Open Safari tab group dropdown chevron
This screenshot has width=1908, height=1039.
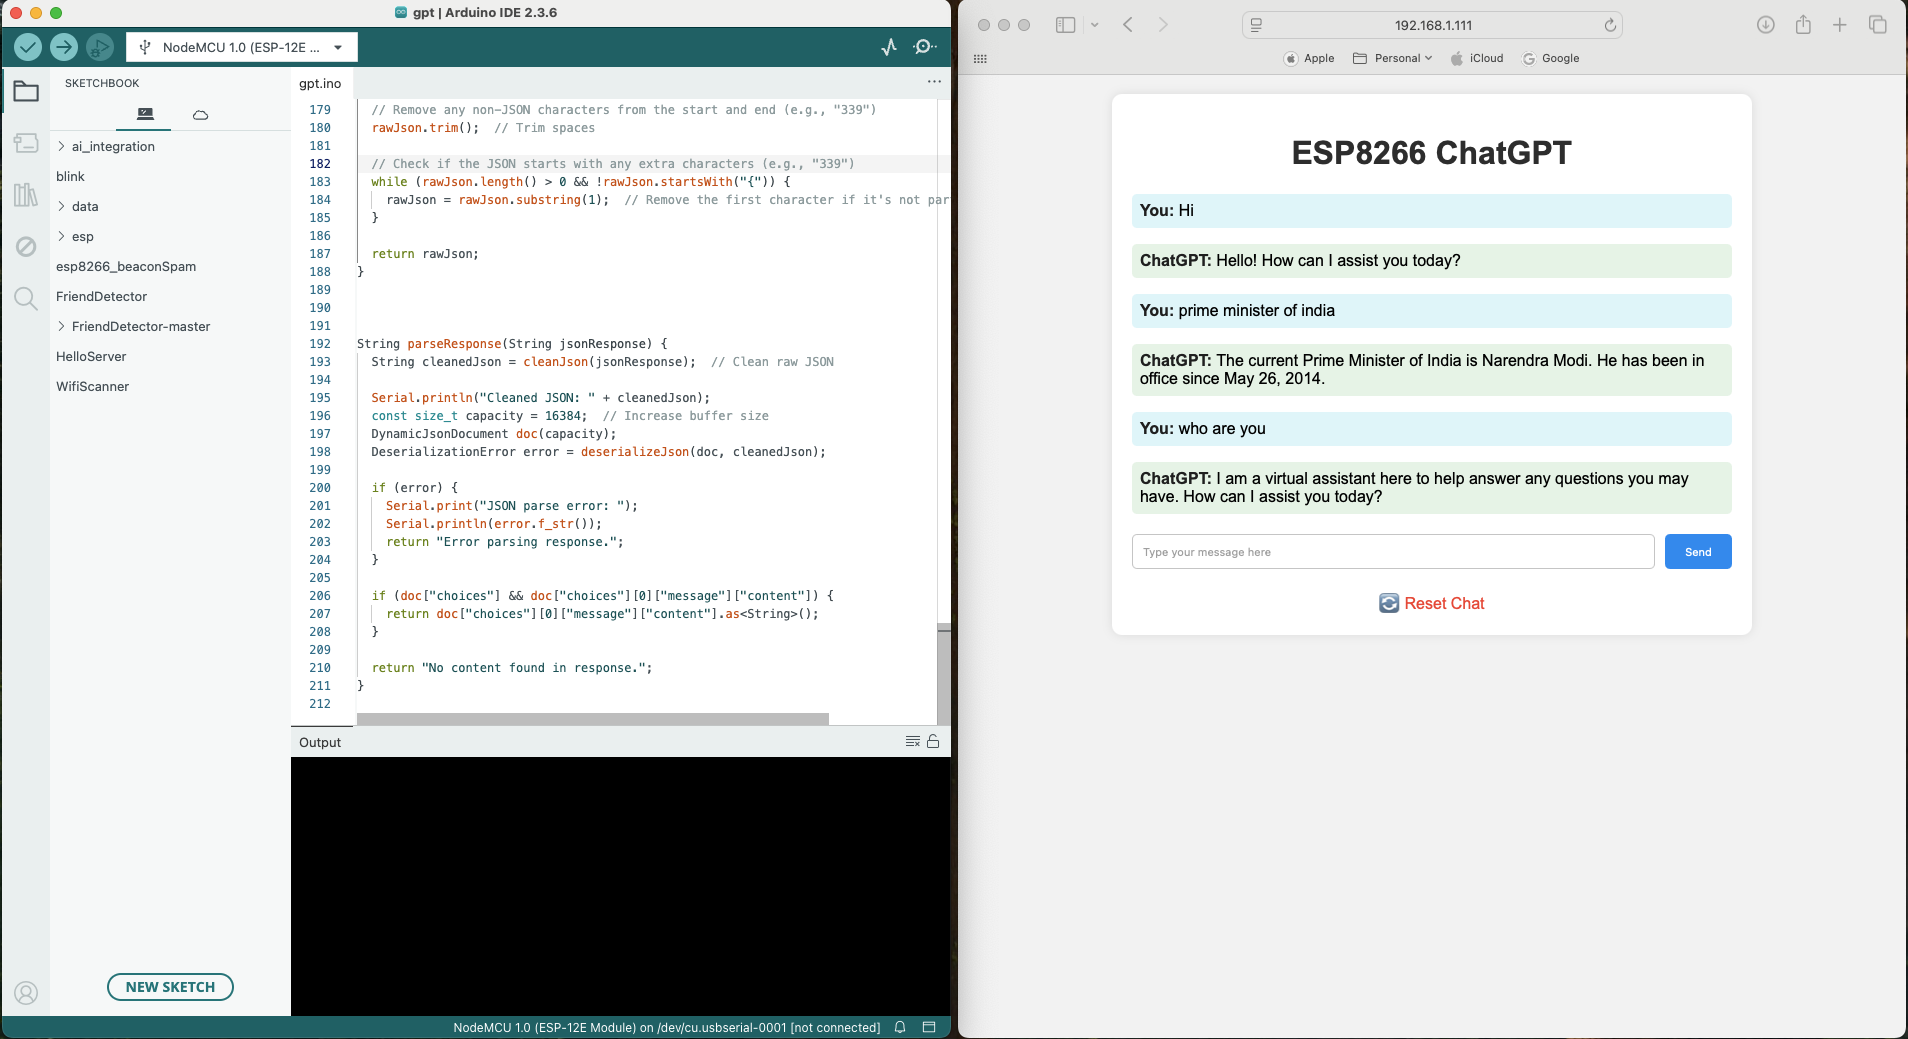1095,25
